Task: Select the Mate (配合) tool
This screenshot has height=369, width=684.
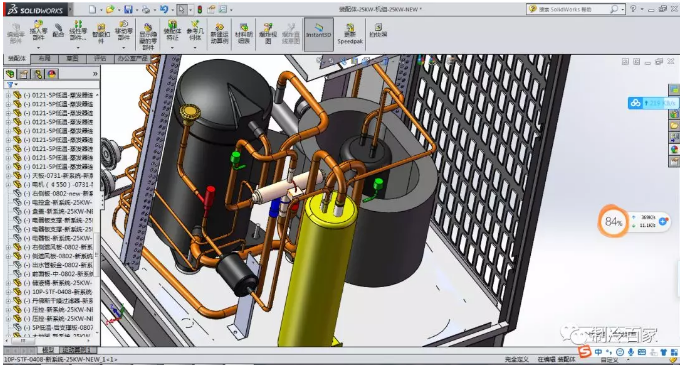Action: click(x=58, y=30)
